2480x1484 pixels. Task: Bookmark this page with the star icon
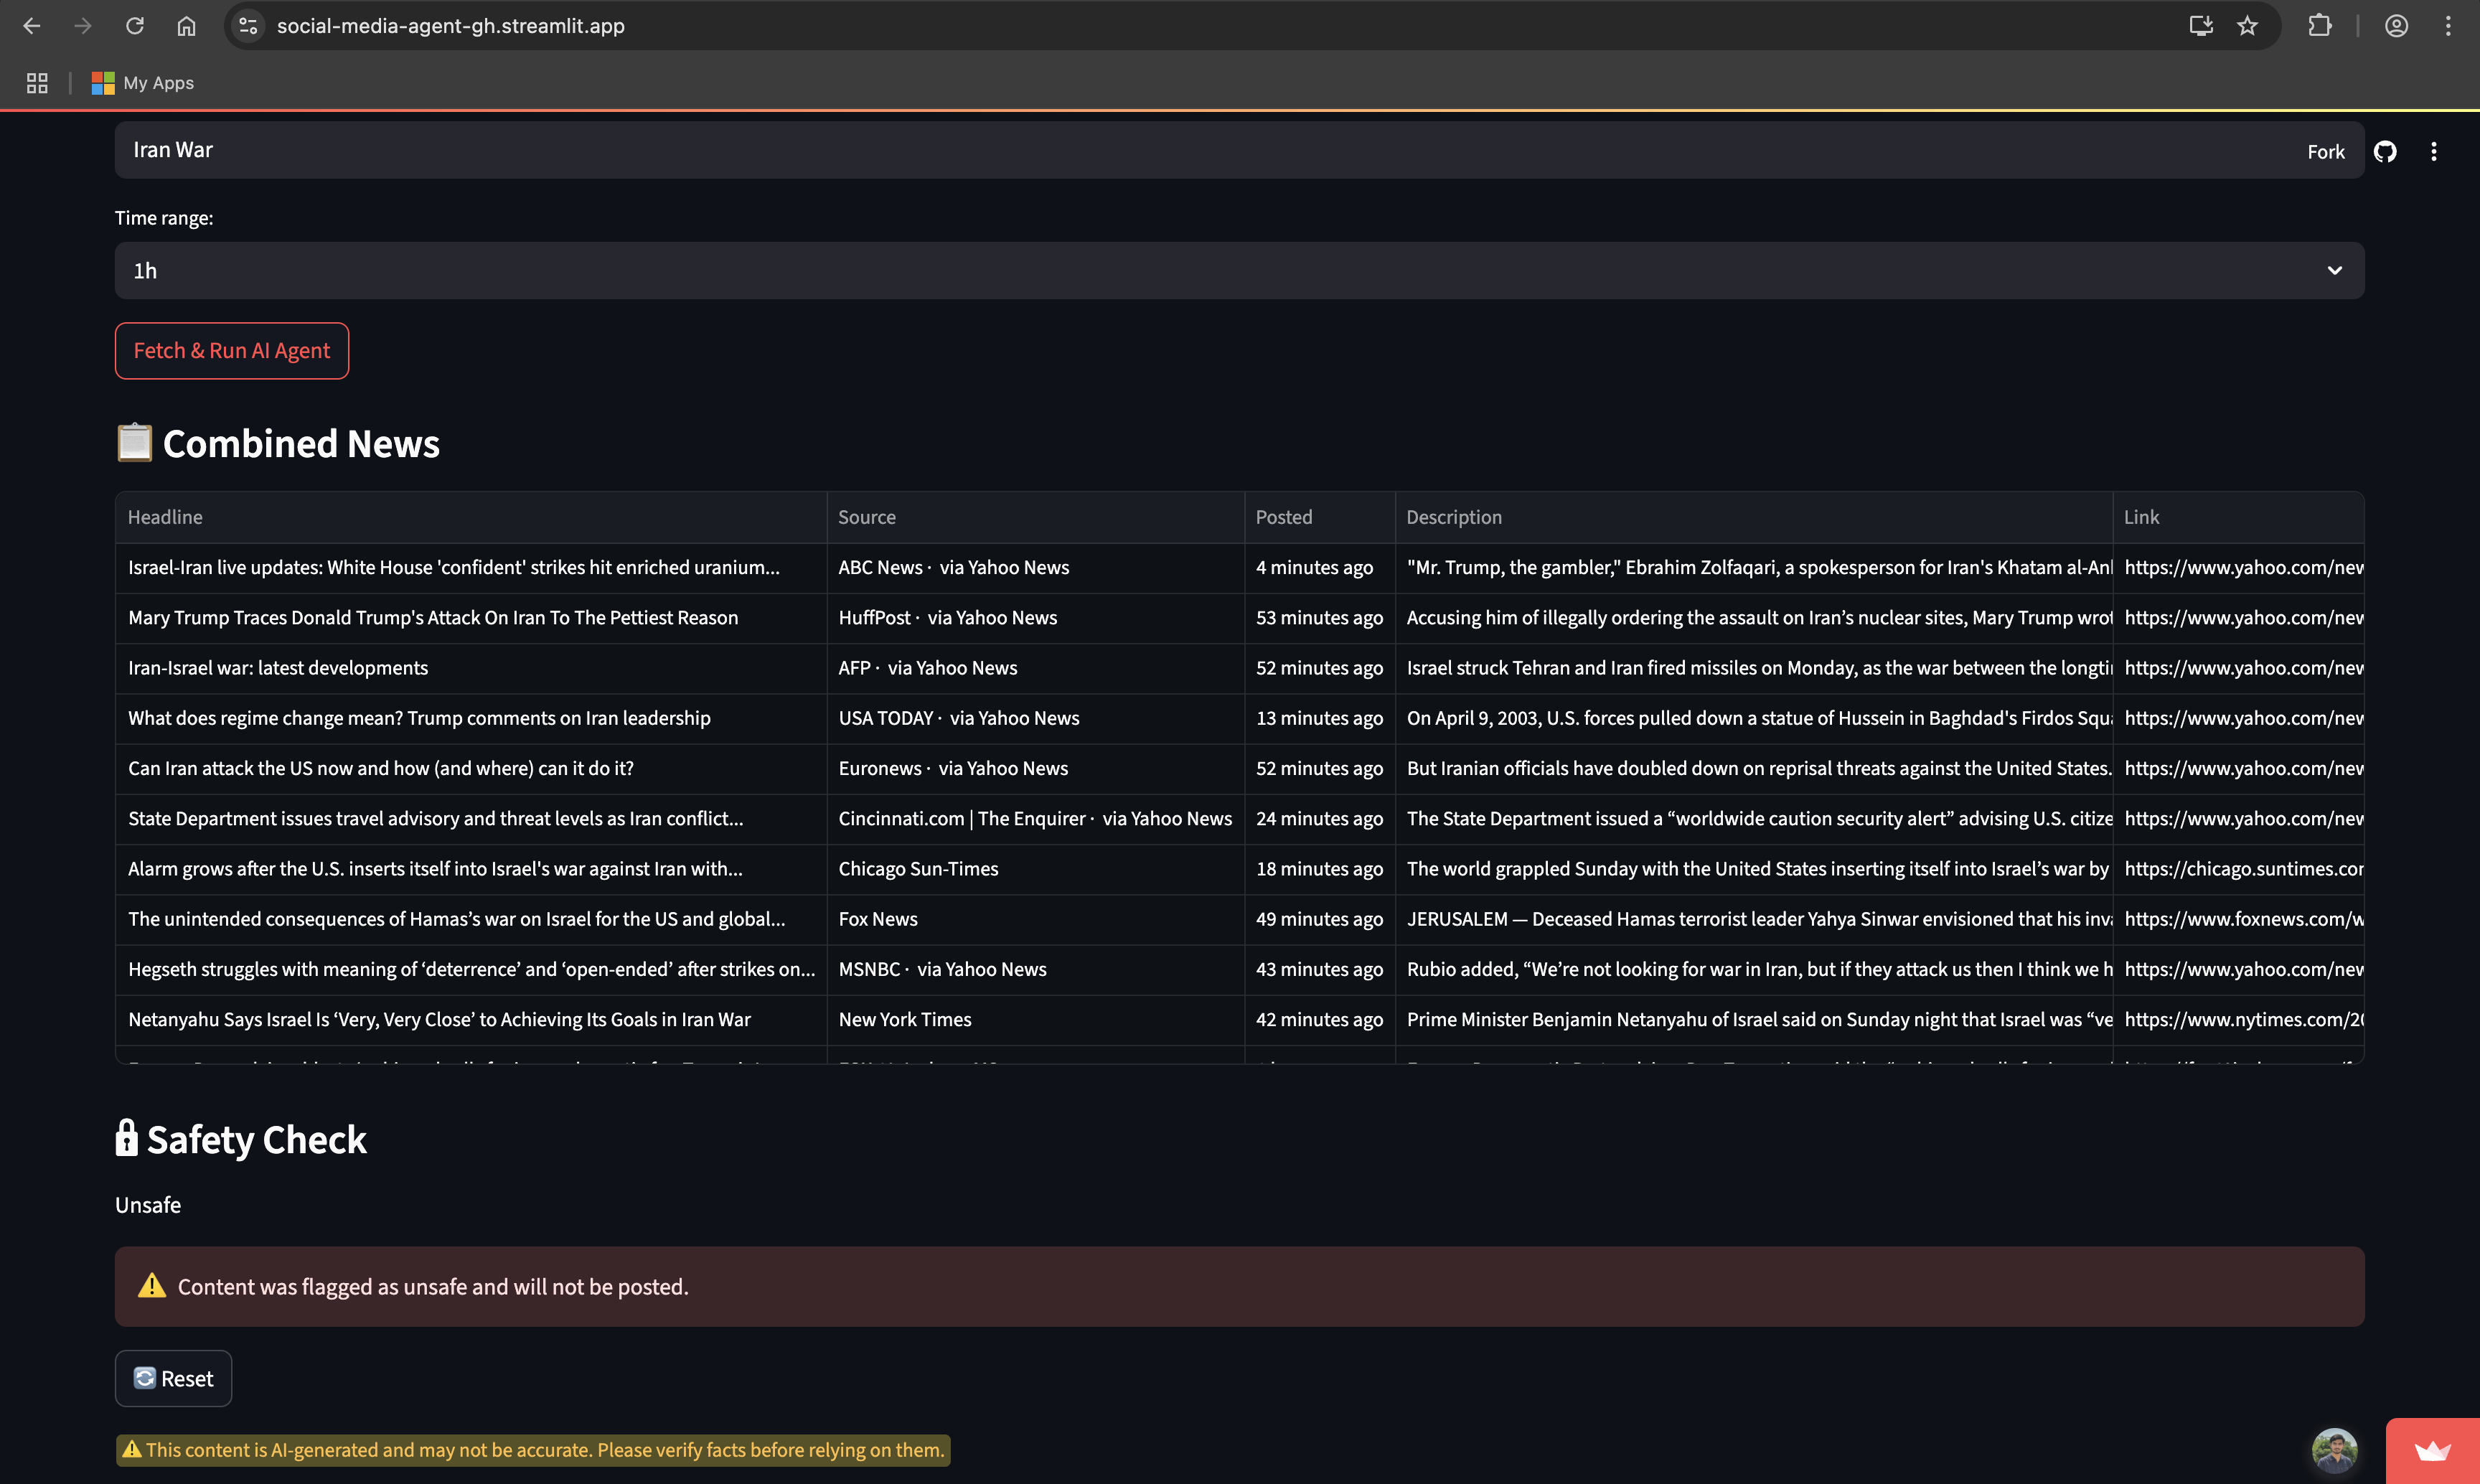tap(2247, 26)
